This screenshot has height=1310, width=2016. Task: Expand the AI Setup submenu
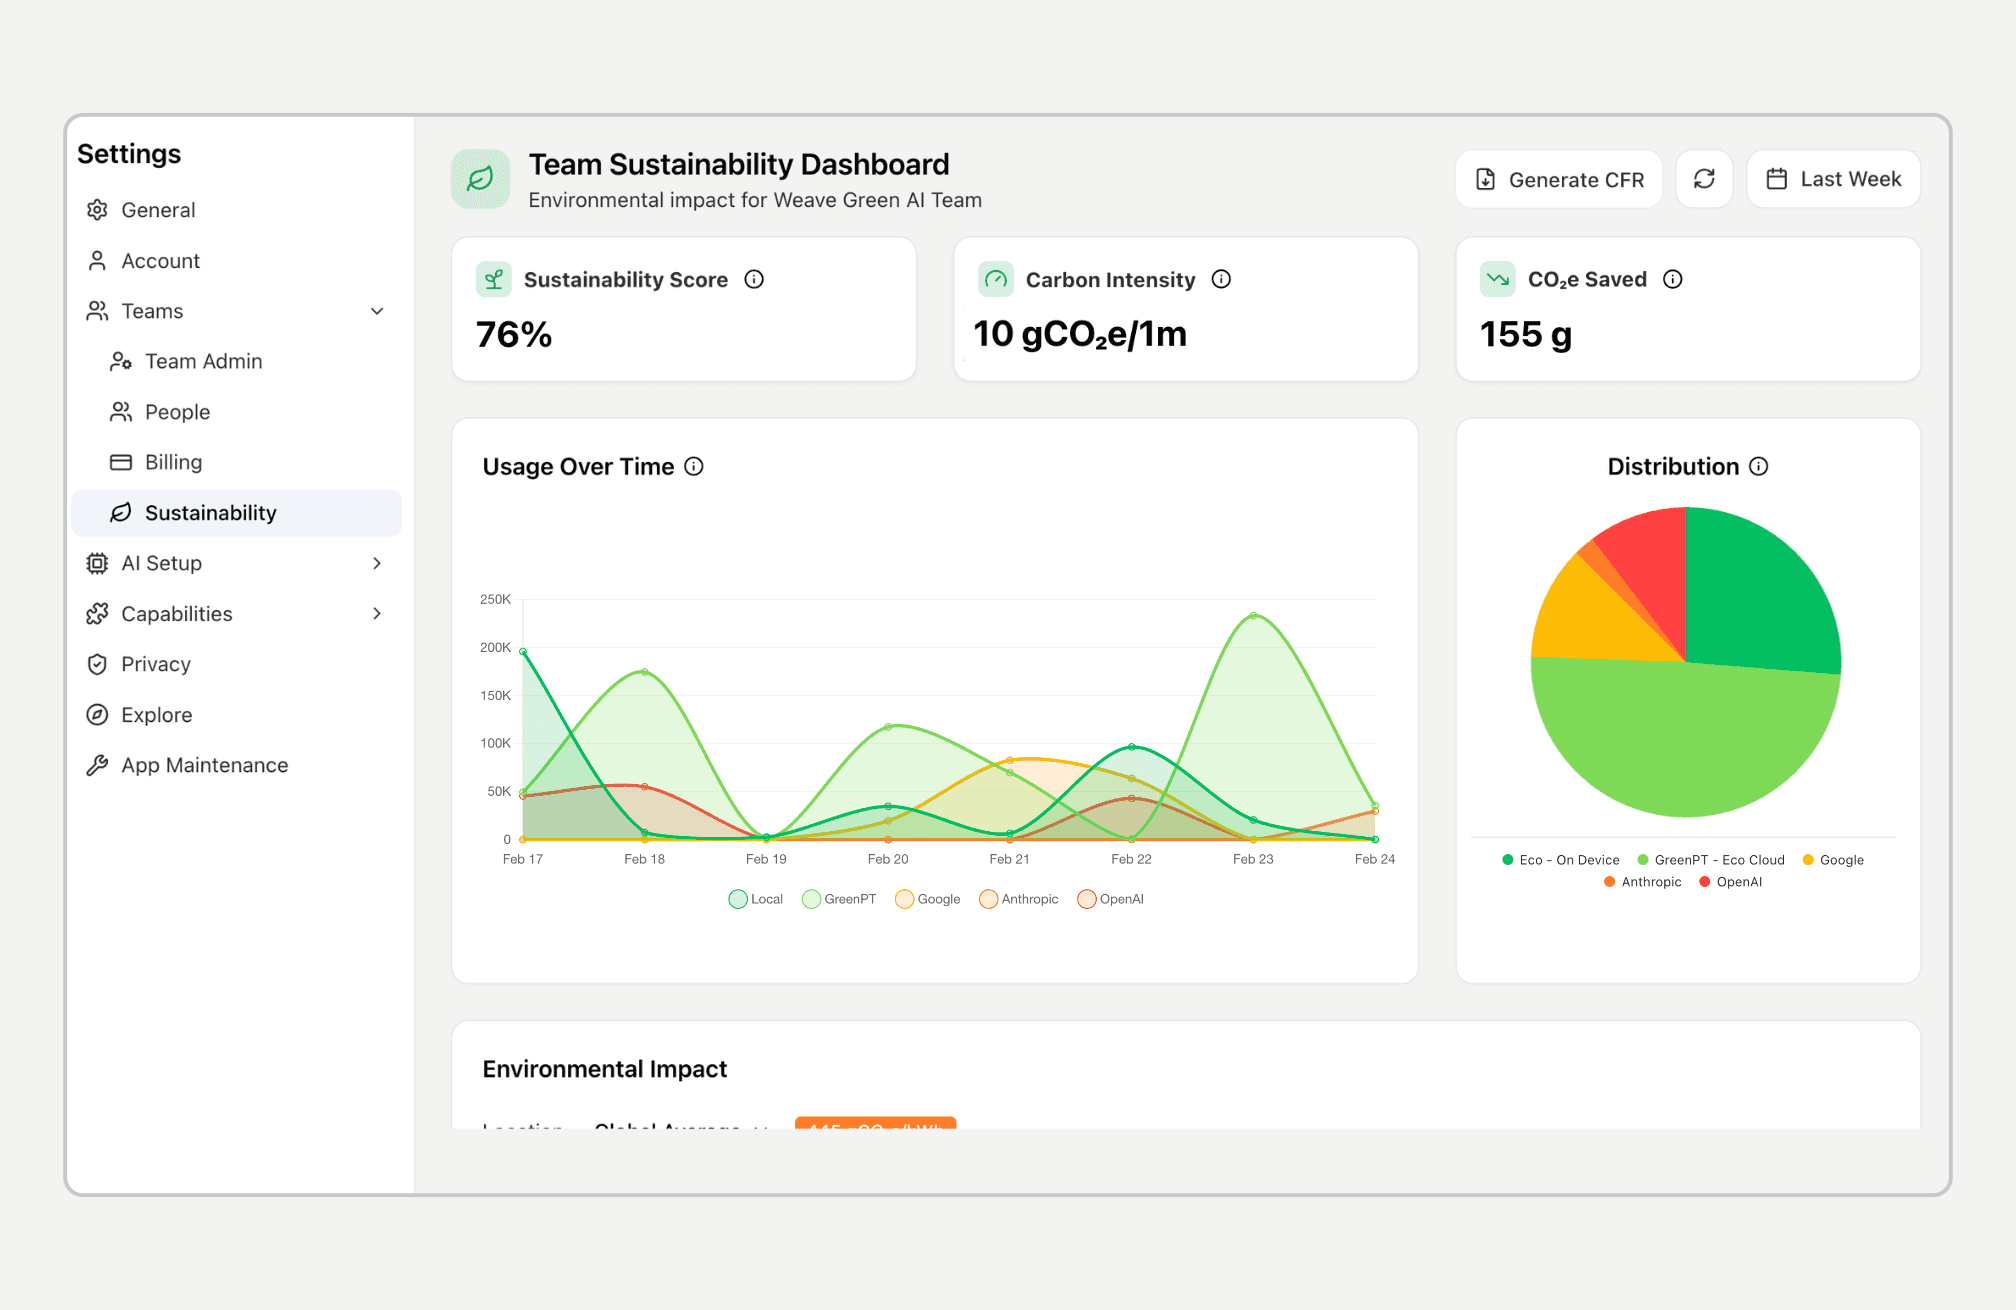coord(377,563)
